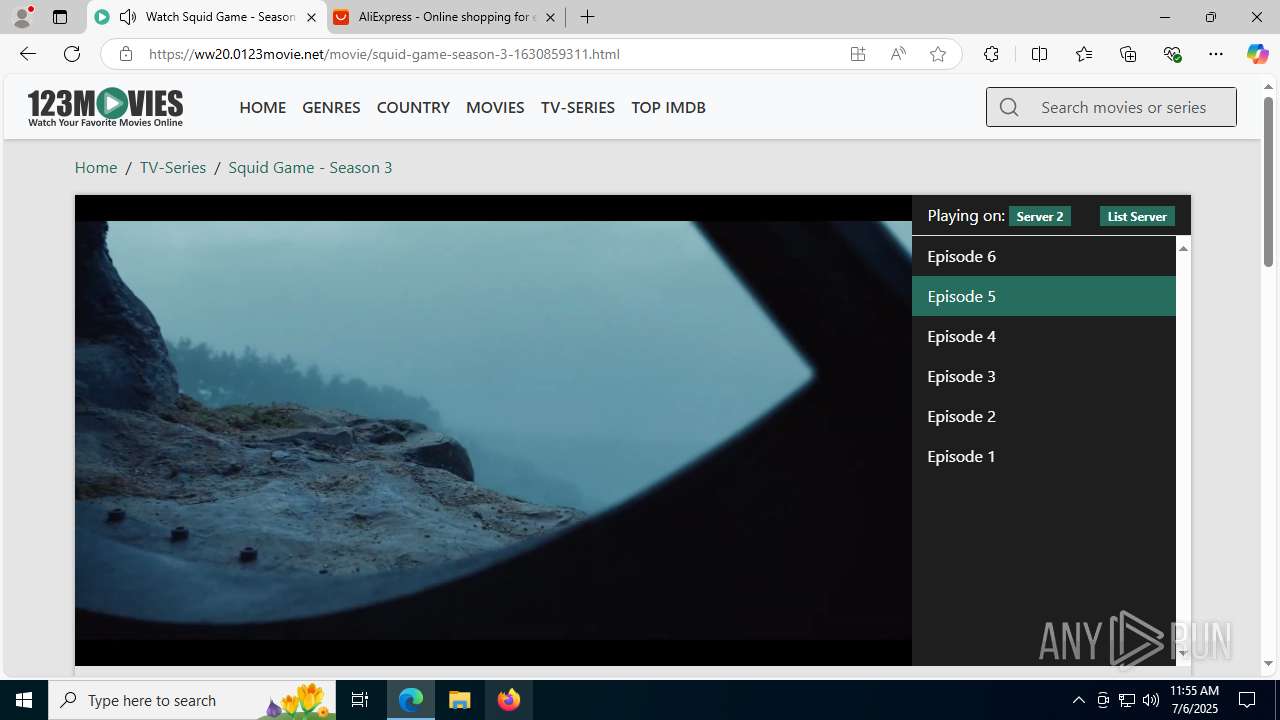View site information lock icon
Viewport: 1280px width, 720px height.
pyautogui.click(x=125, y=54)
